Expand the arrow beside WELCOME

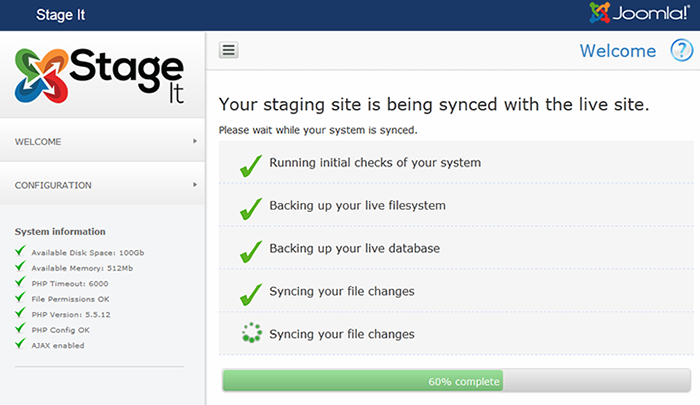pos(195,141)
